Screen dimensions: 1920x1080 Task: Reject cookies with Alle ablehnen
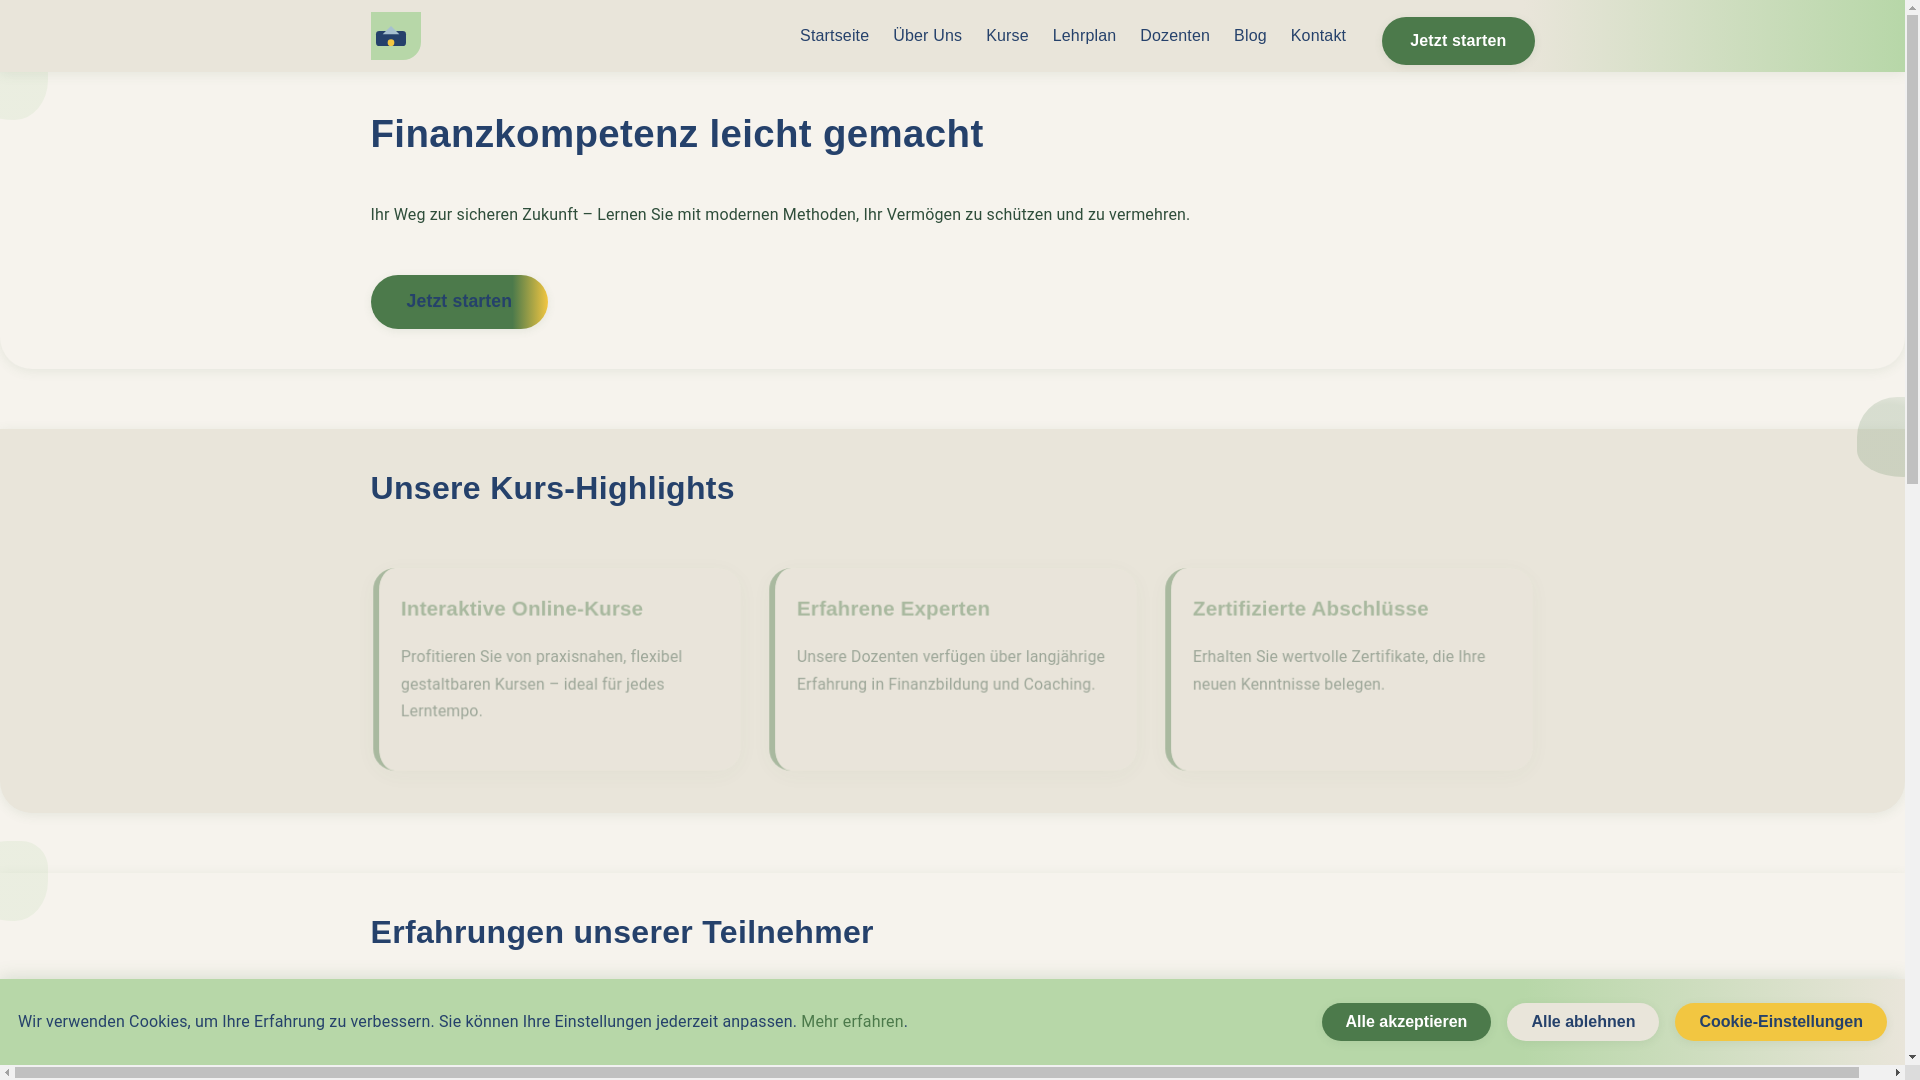(x=1583, y=1022)
